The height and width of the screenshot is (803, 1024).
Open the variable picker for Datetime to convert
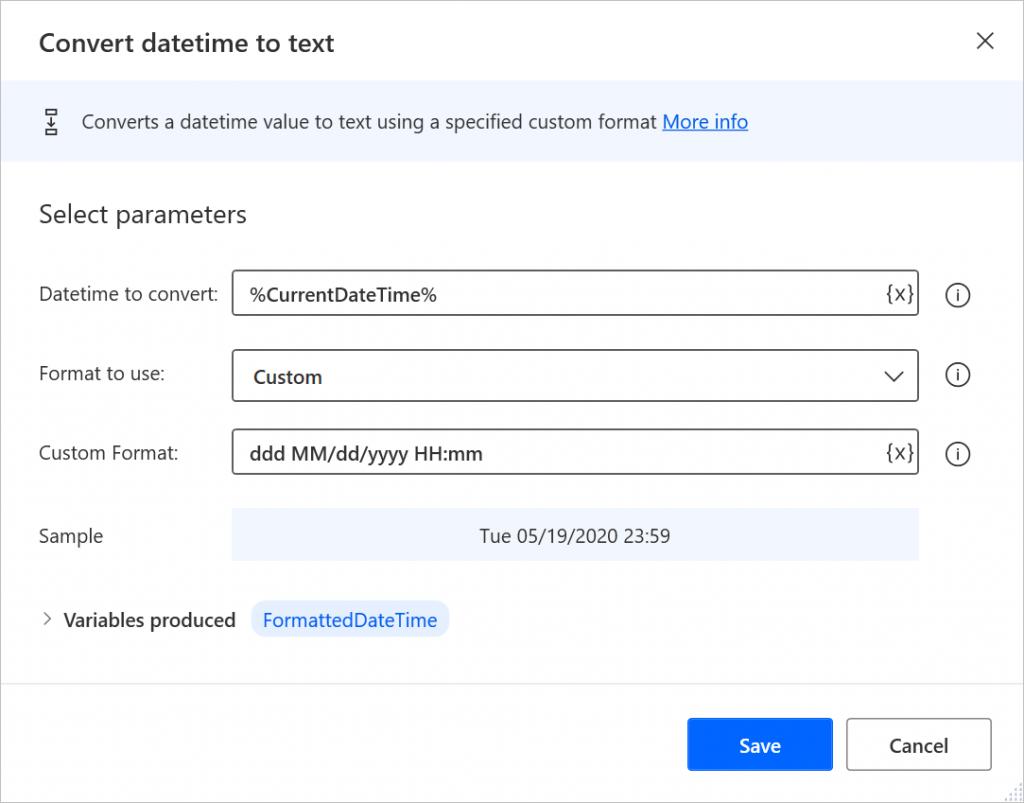899,294
